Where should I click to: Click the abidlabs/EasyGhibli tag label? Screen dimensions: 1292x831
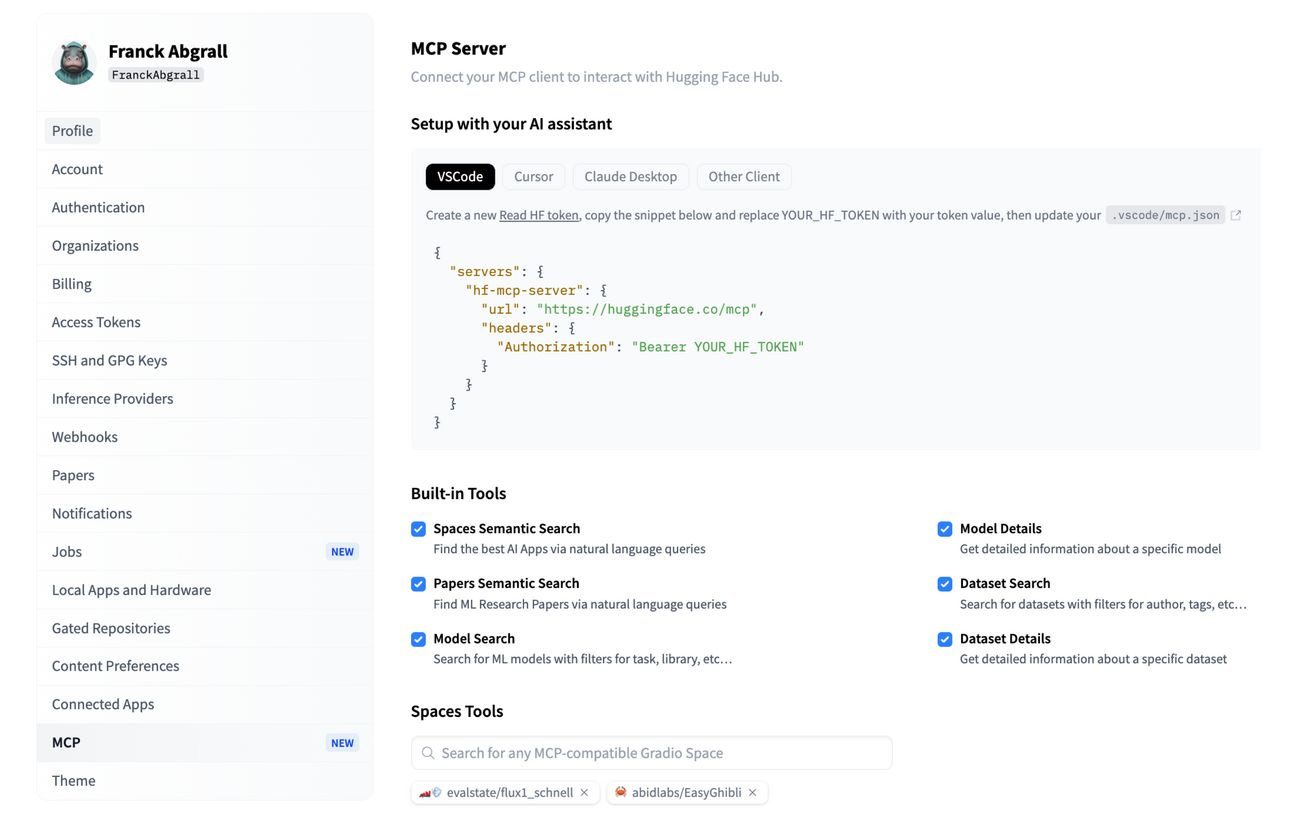coord(687,793)
